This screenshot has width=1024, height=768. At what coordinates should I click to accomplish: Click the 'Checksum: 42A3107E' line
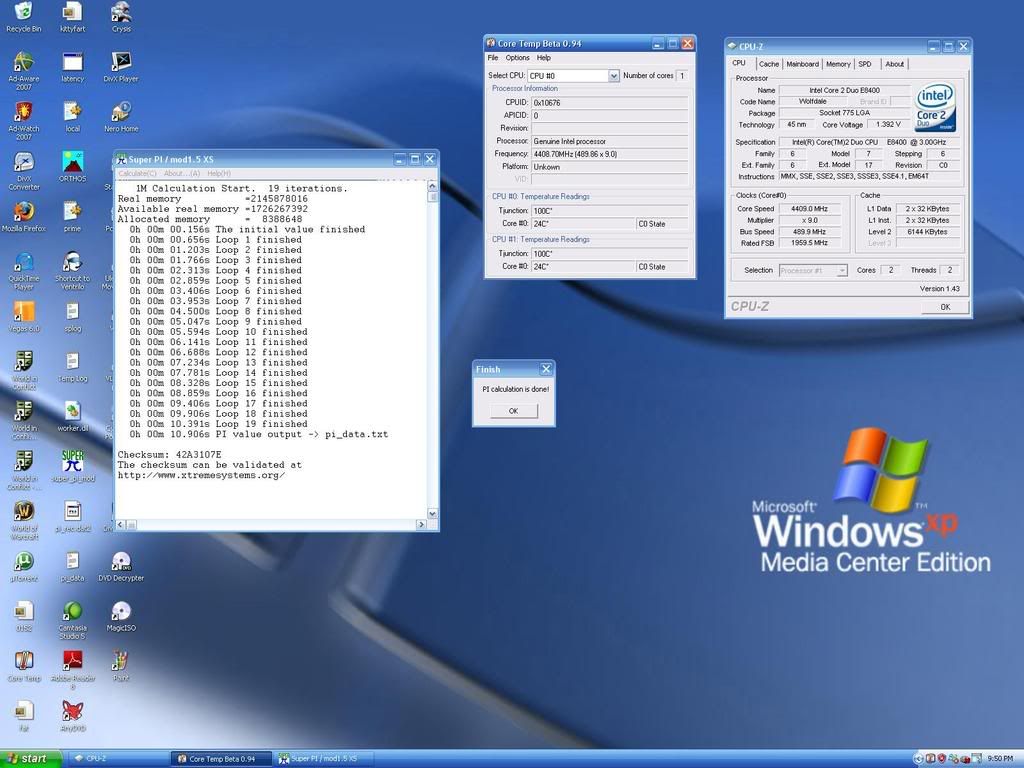[169, 455]
